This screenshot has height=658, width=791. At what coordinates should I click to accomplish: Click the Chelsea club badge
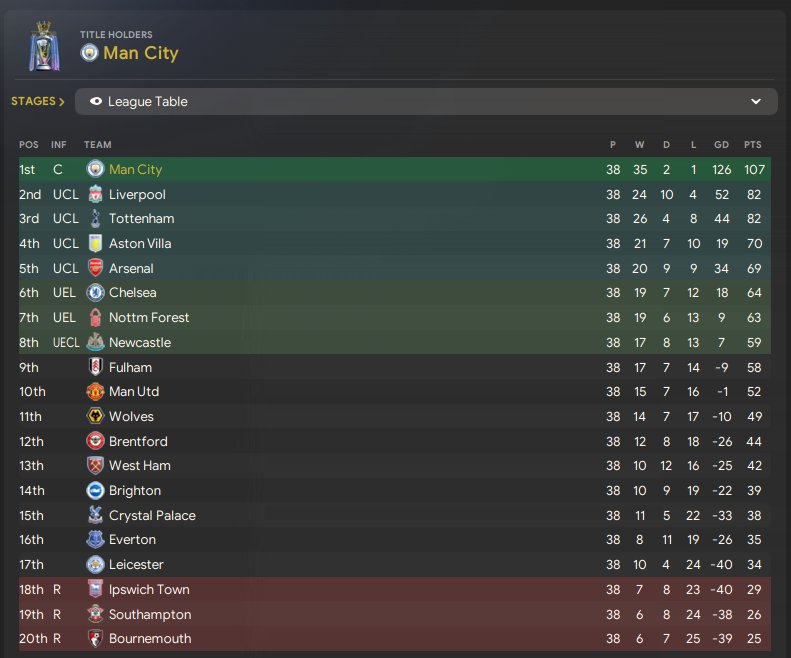tap(95, 293)
